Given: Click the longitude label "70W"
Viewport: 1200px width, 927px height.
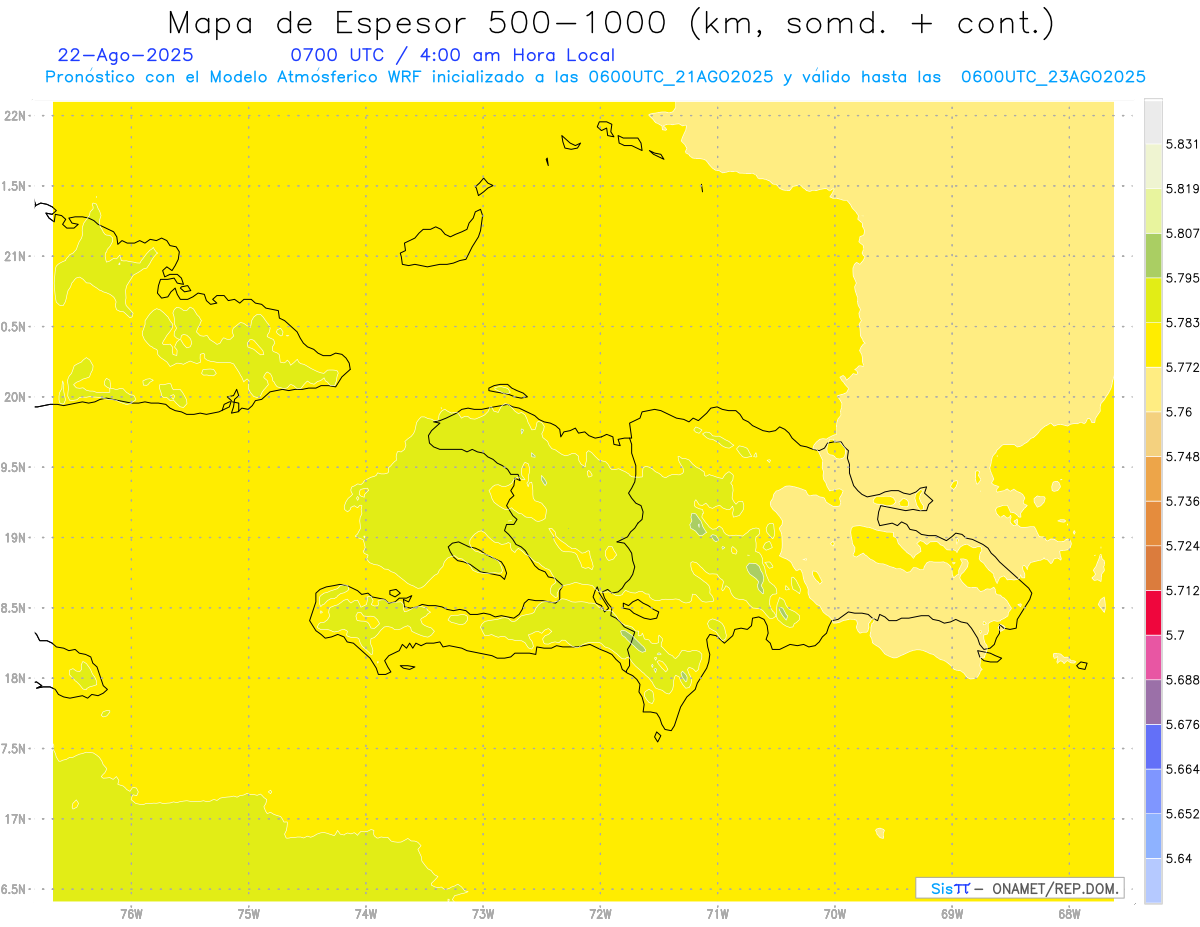Looking at the screenshot, I should pos(835,913).
